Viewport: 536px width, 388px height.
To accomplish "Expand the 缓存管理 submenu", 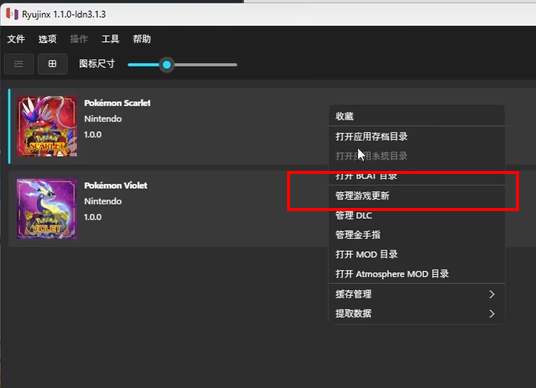I will coord(417,294).
